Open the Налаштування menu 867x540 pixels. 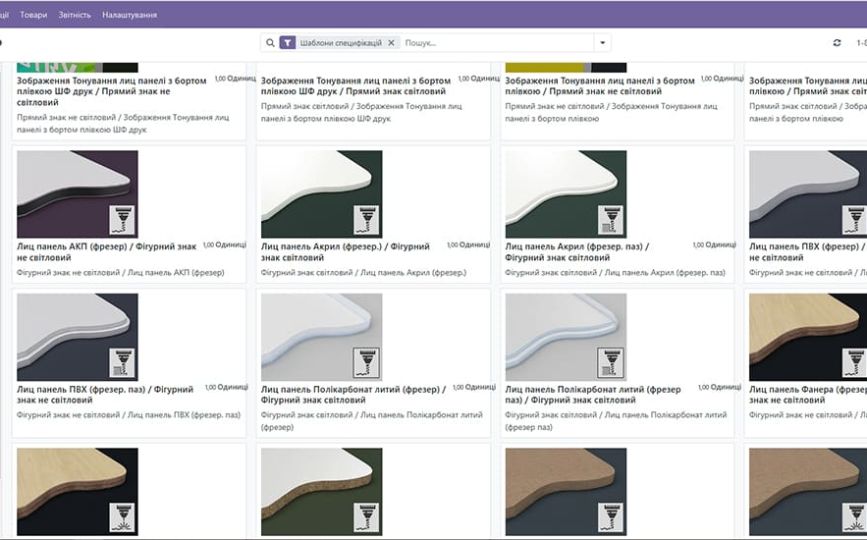coord(129,15)
